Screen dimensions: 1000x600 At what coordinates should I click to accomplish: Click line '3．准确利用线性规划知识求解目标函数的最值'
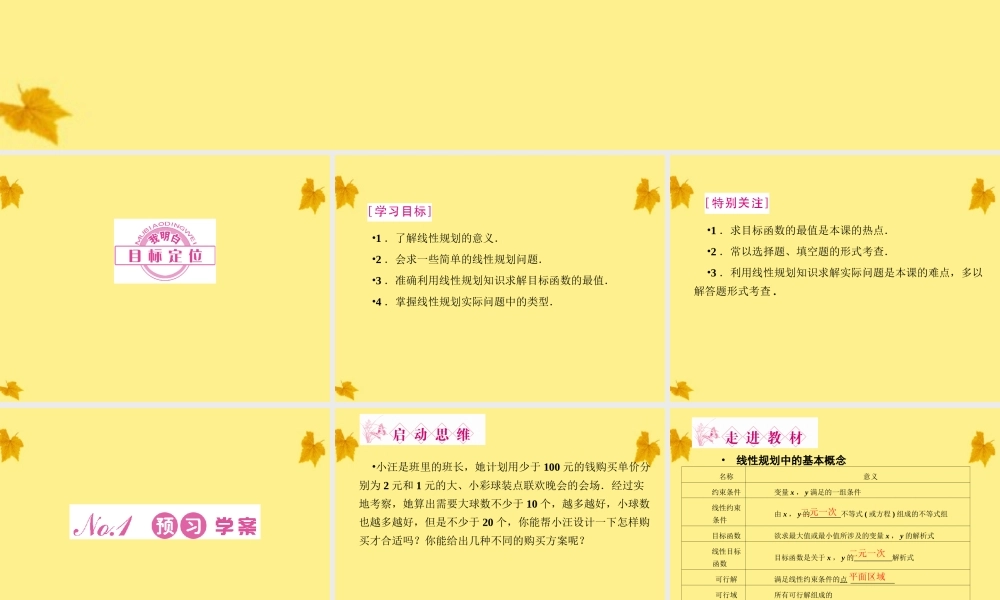click(x=490, y=281)
